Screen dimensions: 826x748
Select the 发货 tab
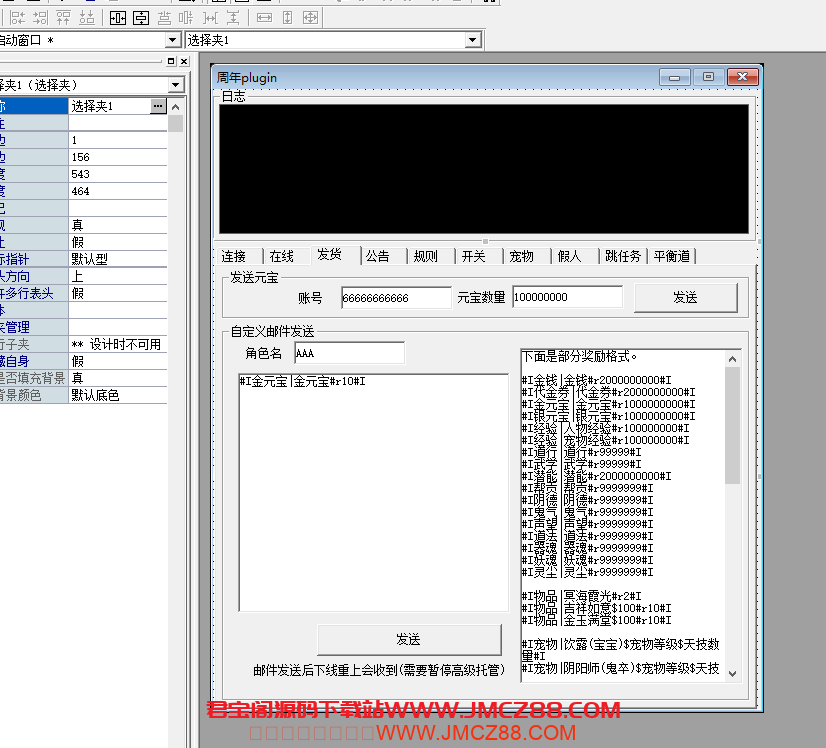click(330, 255)
